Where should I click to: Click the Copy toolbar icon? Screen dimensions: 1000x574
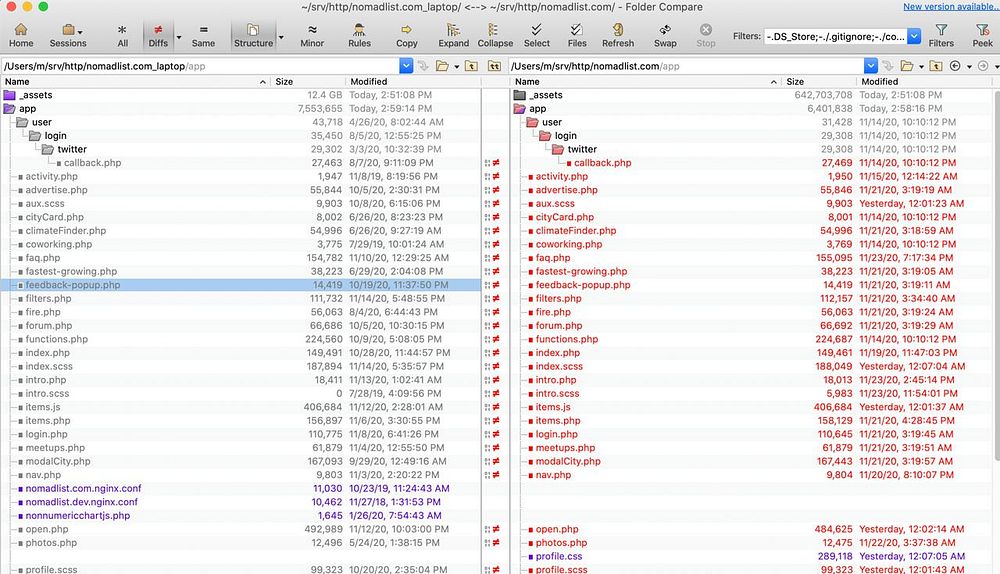click(x=406, y=35)
